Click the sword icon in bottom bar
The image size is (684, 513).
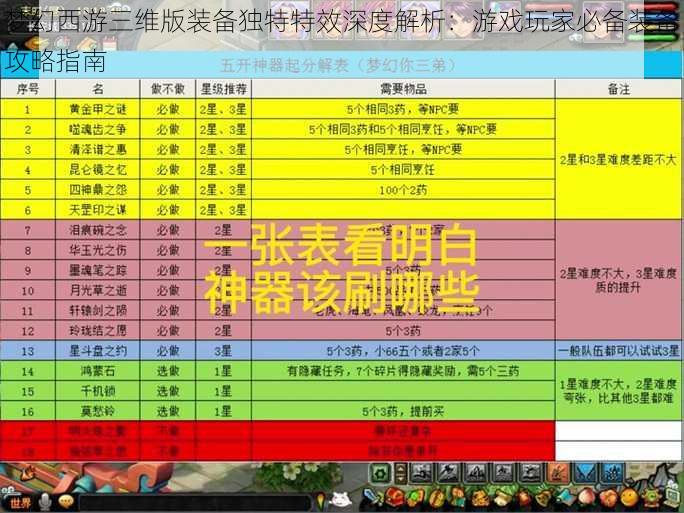point(371,499)
